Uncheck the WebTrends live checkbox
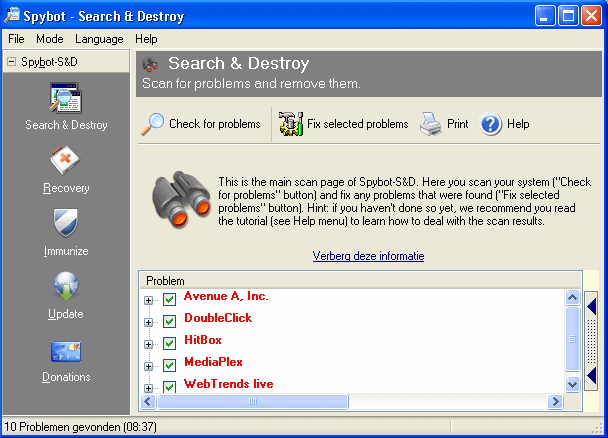 point(169,386)
